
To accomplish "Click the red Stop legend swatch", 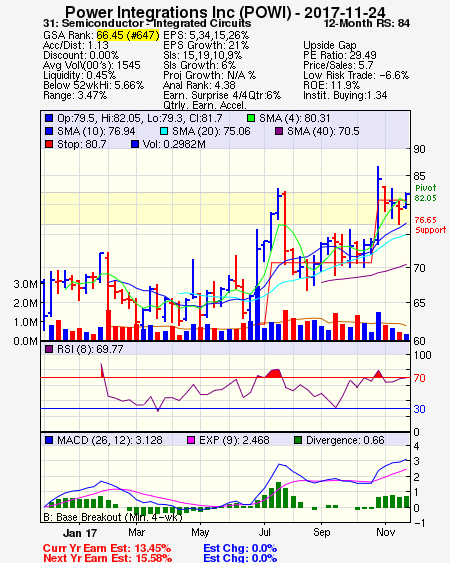I will (49, 144).
